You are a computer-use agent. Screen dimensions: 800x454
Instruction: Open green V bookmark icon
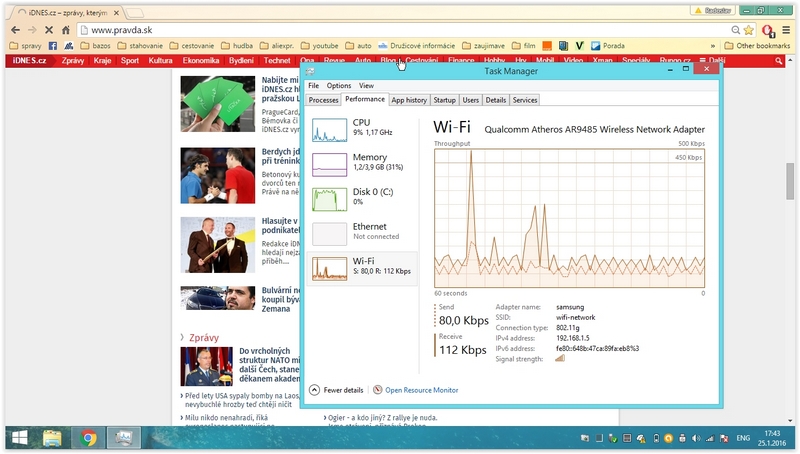(580, 46)
